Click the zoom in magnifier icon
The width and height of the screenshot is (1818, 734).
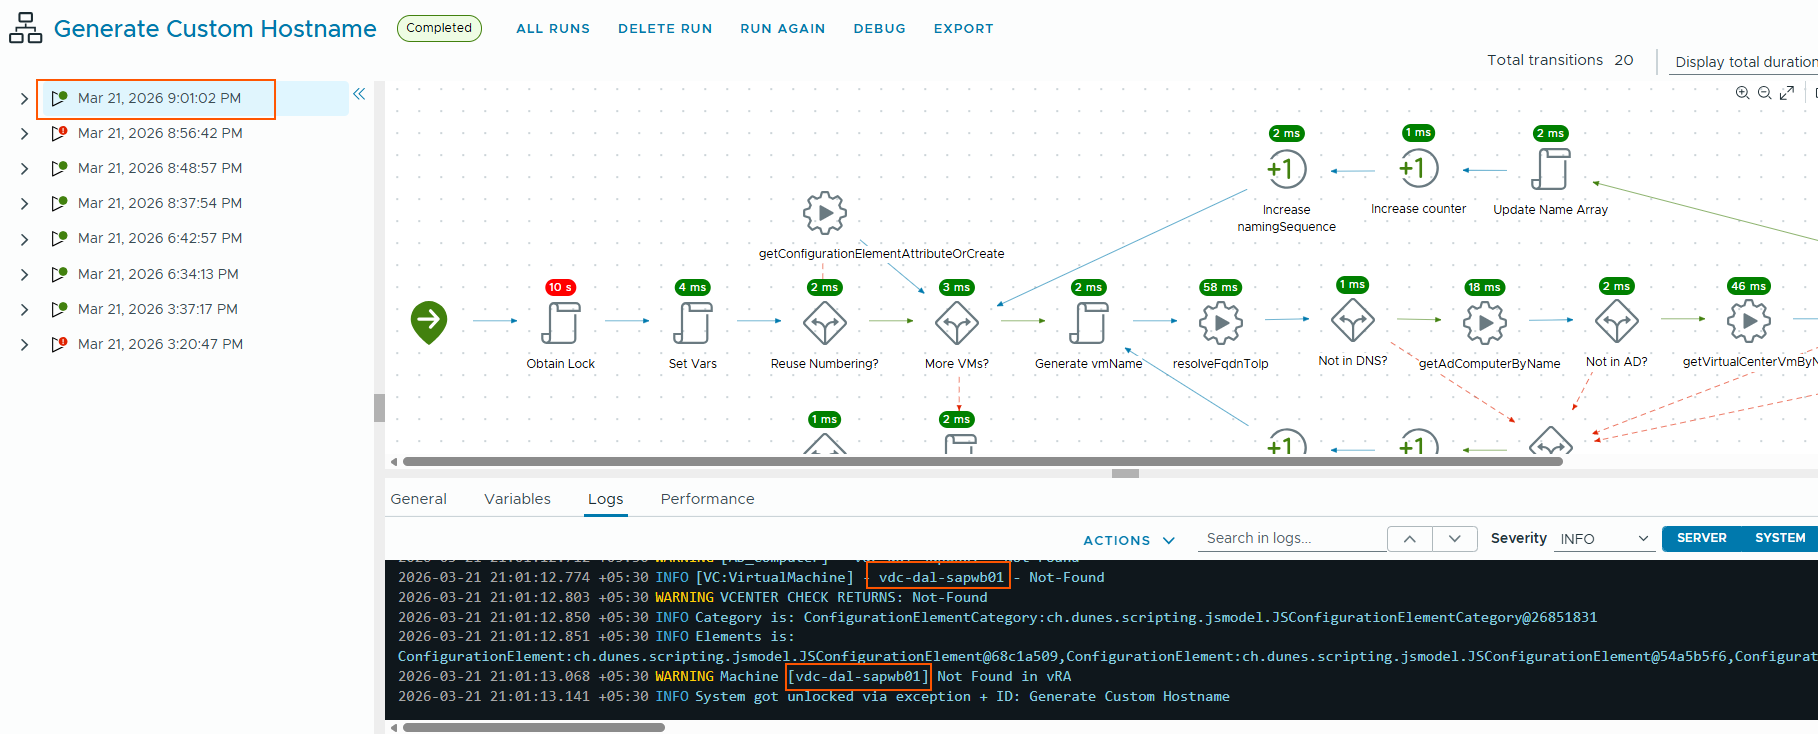pos(1742,93)
